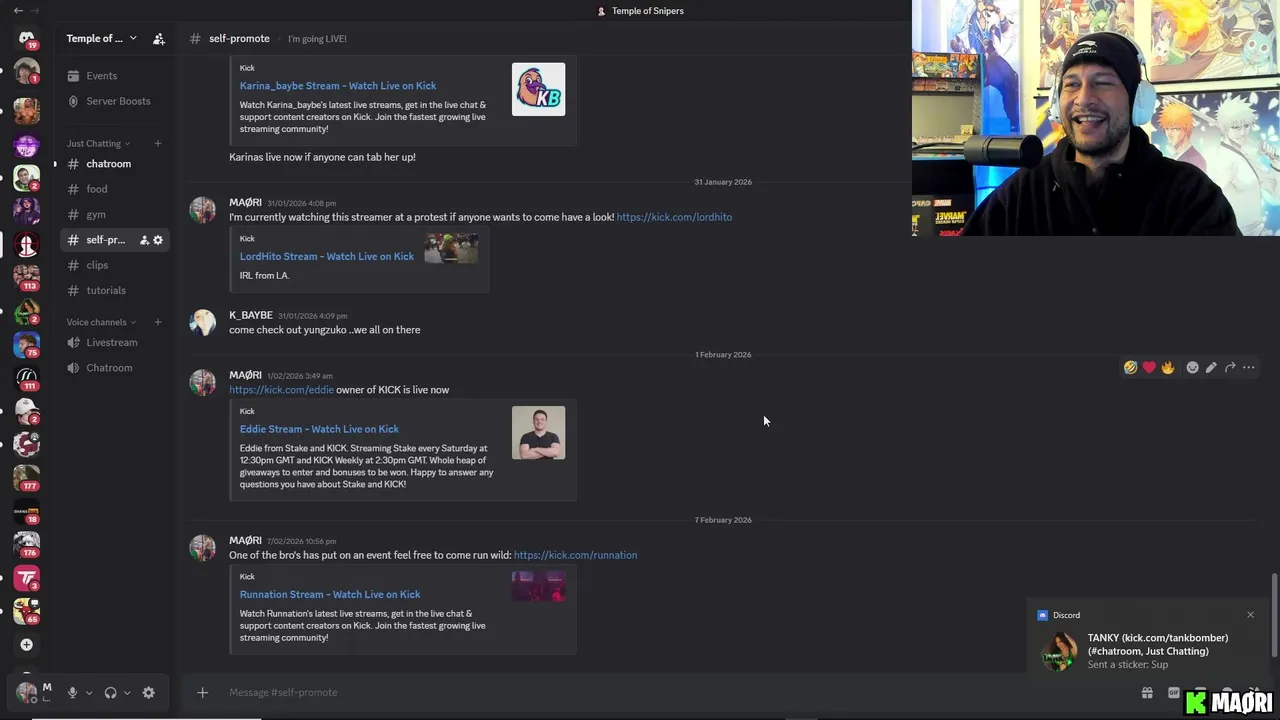Open server with 65 unread badge

click(x=27, y=611)
